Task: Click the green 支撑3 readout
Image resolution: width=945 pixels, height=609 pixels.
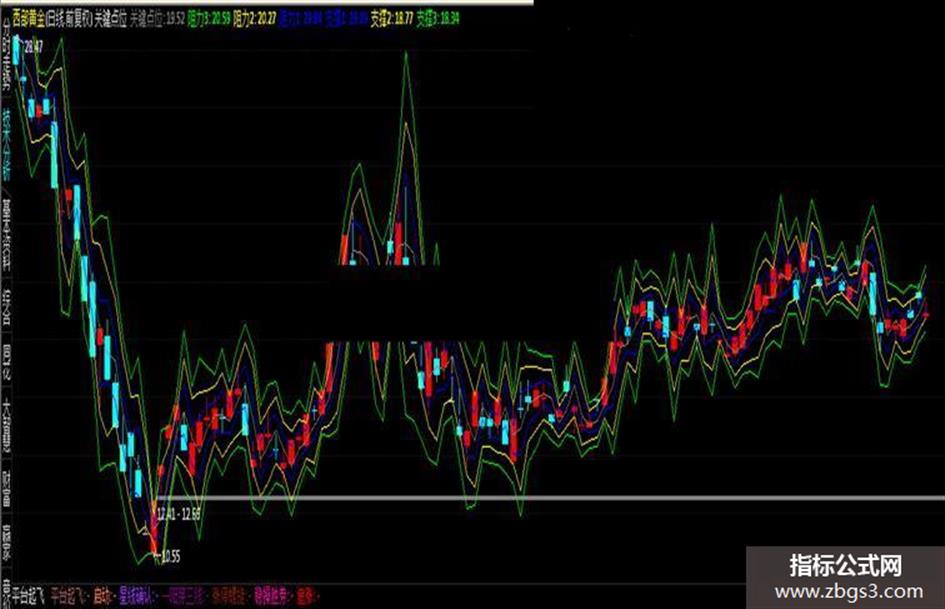Action: point(438,19)
